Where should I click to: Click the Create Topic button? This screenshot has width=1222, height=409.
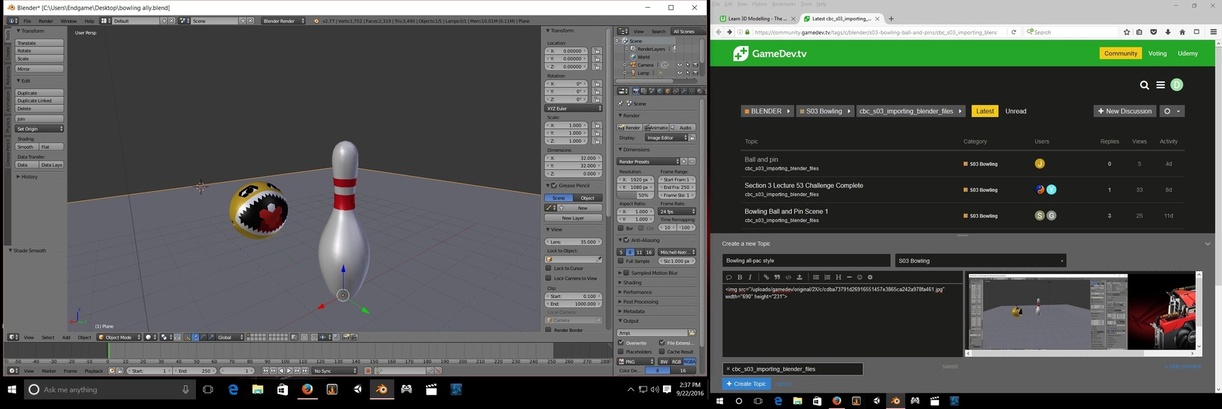(x=746, y=384)
